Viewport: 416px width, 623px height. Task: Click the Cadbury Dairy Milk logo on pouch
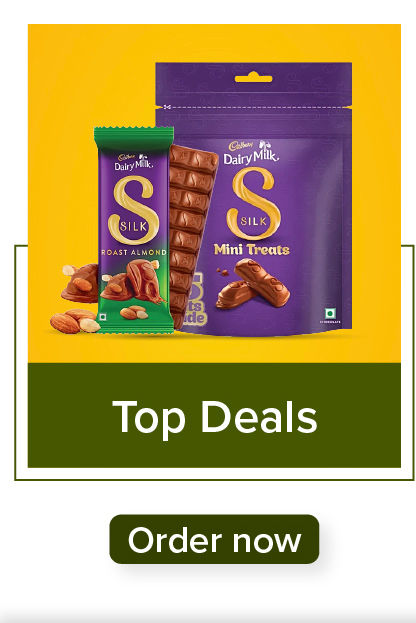(251, 152)
